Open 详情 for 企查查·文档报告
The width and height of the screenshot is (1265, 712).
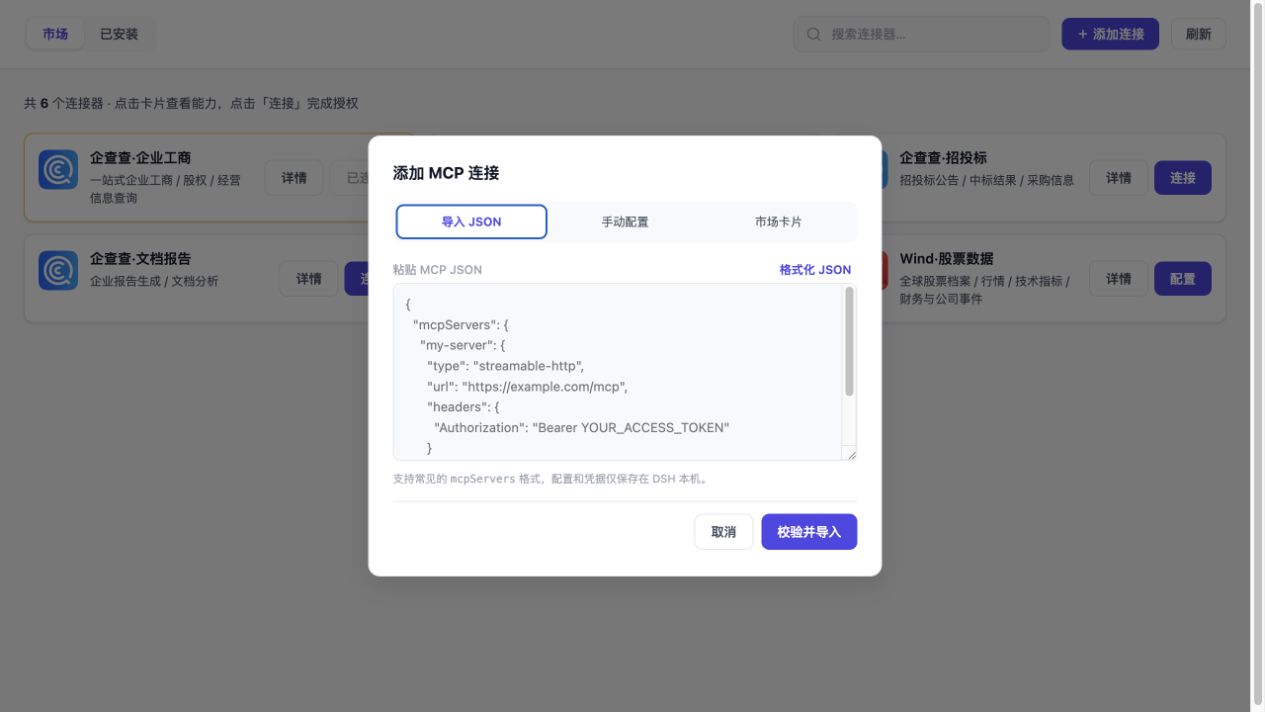coord(309,279)
